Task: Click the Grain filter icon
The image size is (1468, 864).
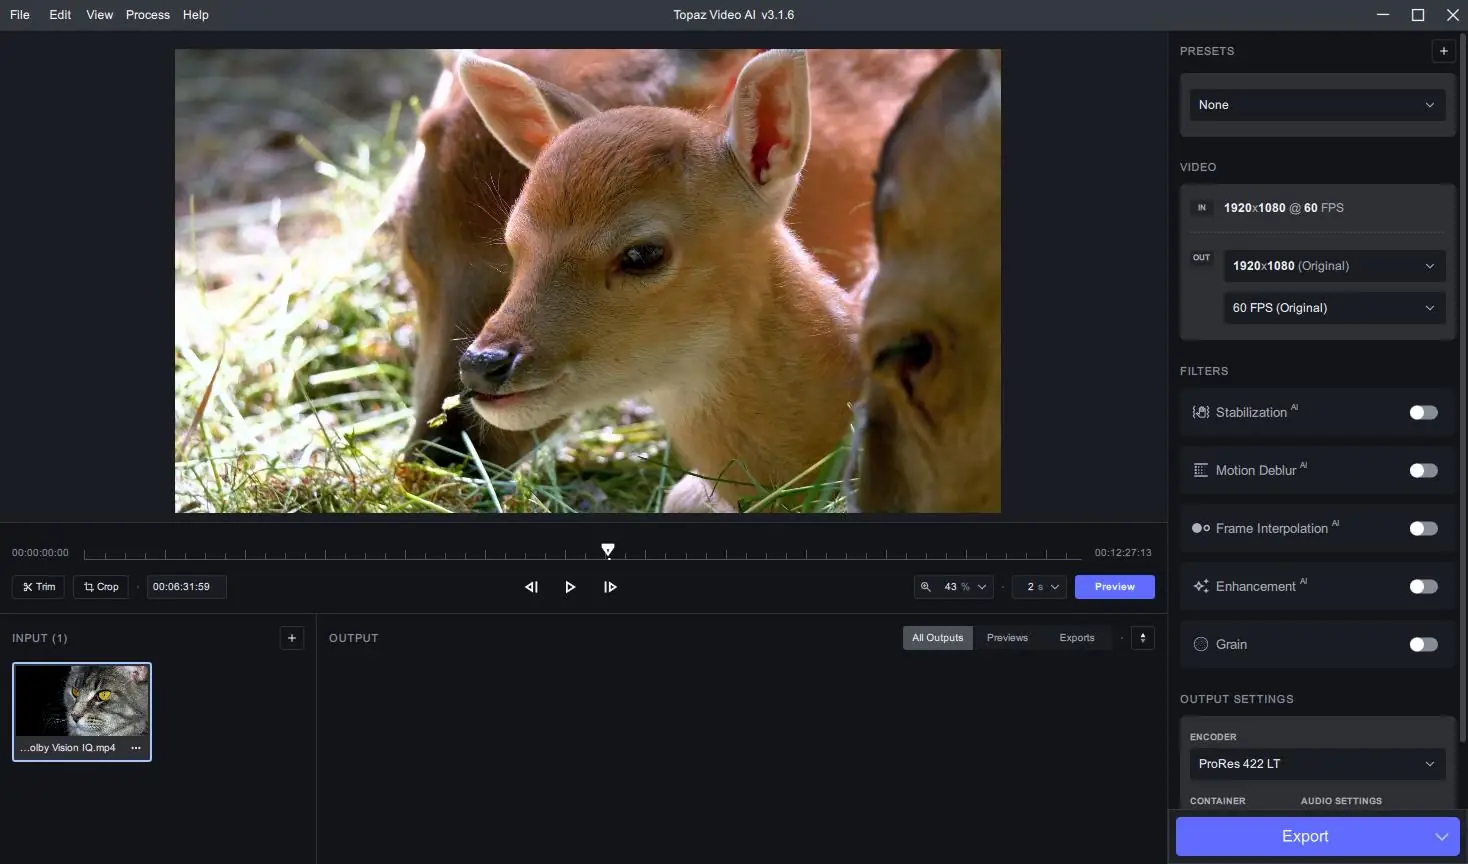Action: pos(1201,644)
